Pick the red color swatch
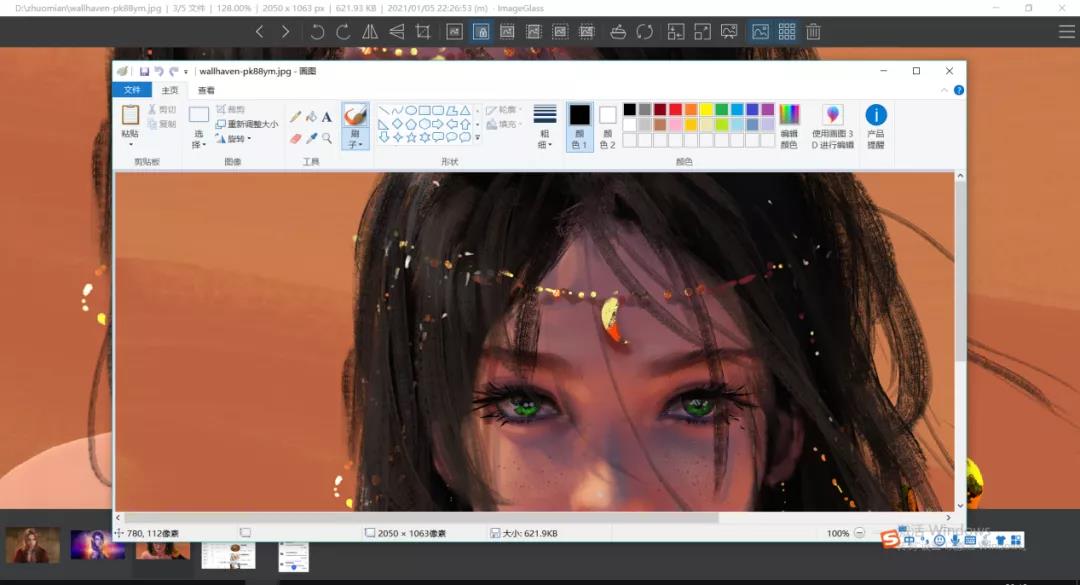This screenshot has height=585, width=1080. [x=675, y=110]
